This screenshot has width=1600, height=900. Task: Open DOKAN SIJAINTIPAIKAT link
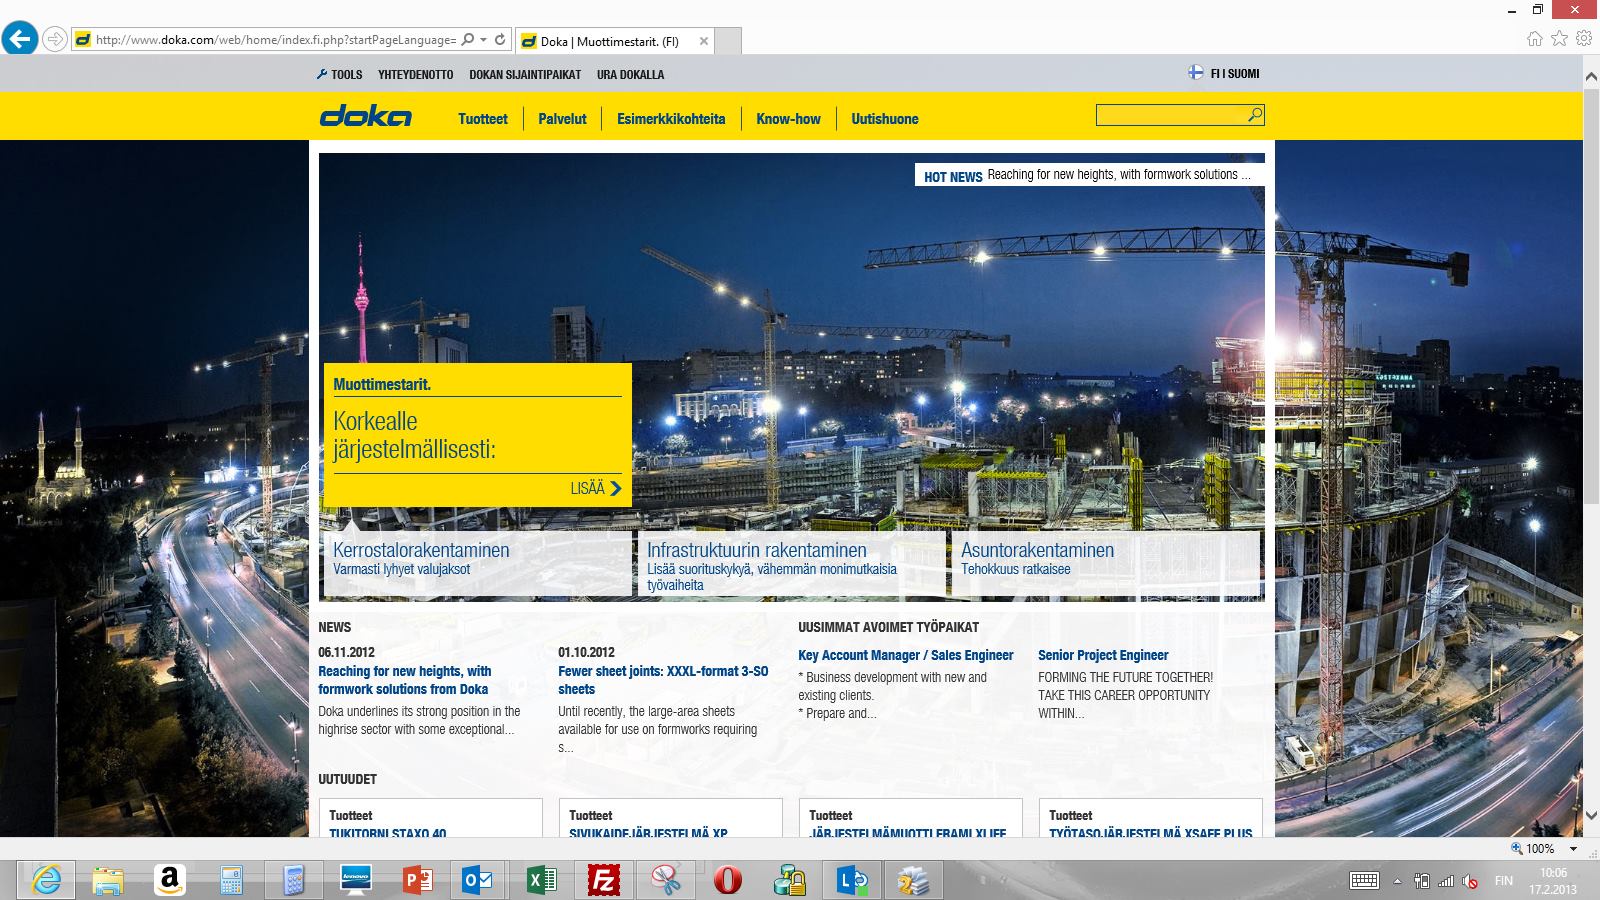525,74
